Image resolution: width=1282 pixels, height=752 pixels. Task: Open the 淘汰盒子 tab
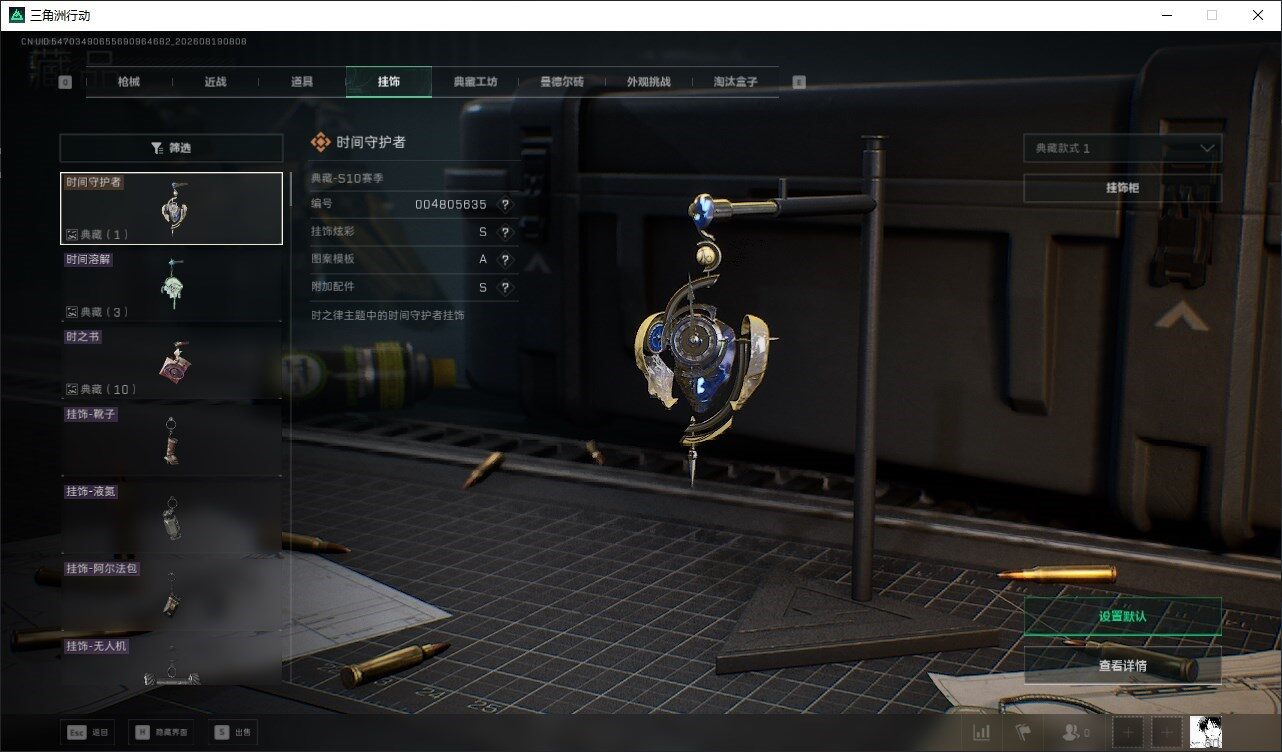[x=735, y=82]
